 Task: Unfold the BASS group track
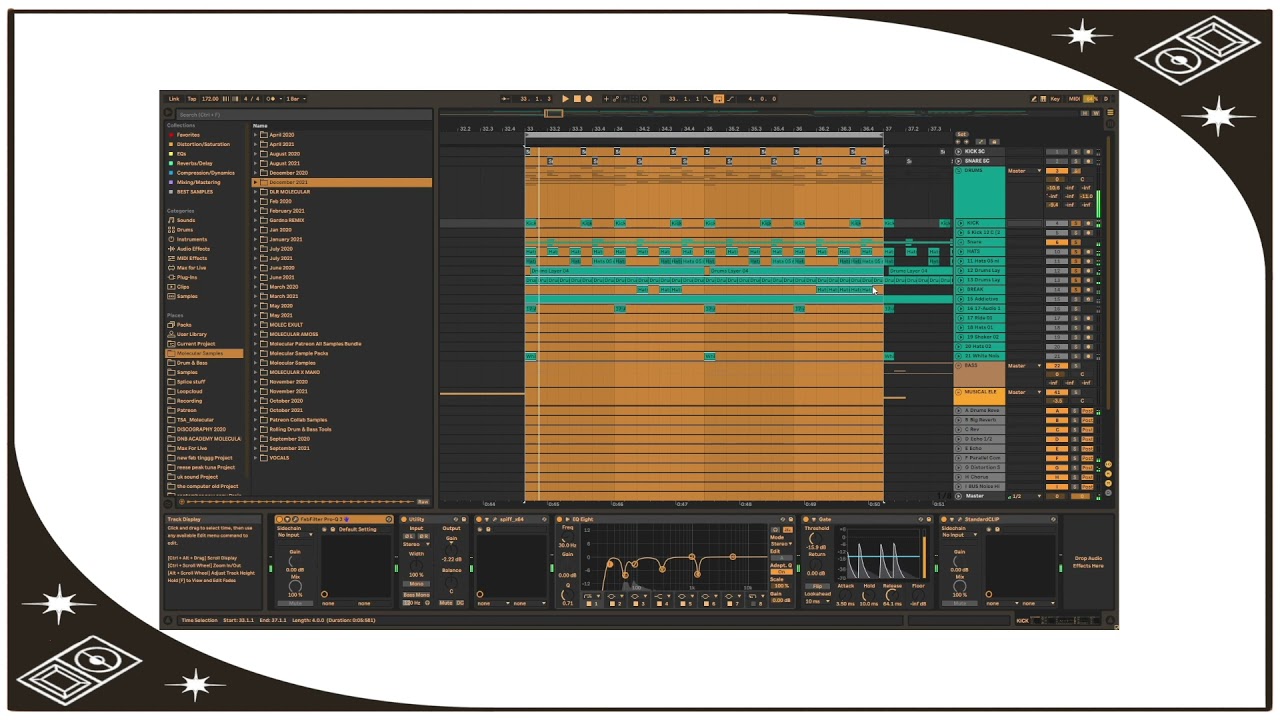coord(959,366)
